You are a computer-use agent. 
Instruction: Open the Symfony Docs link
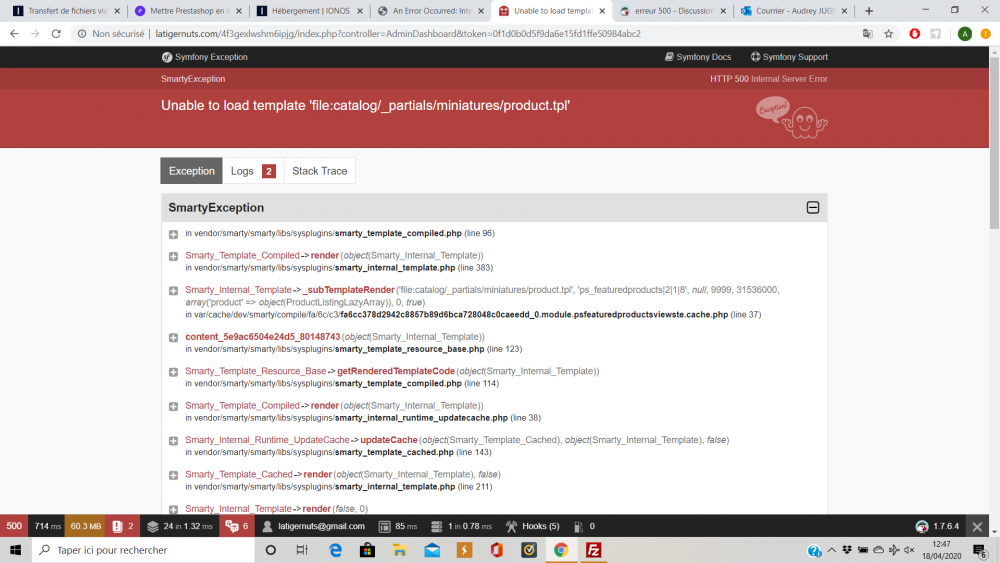pos(698,57)
